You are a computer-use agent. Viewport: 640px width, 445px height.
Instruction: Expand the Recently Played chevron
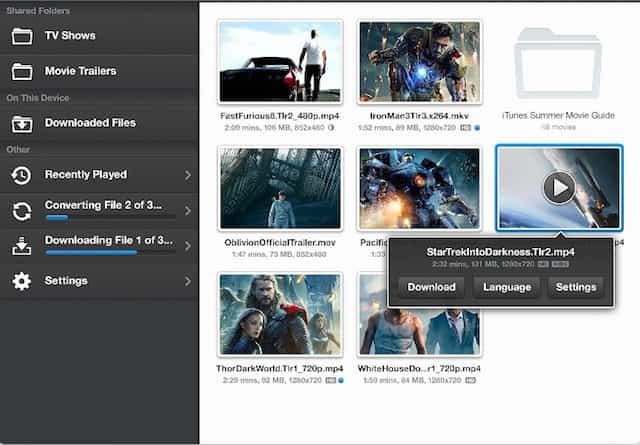coord(188,175)
